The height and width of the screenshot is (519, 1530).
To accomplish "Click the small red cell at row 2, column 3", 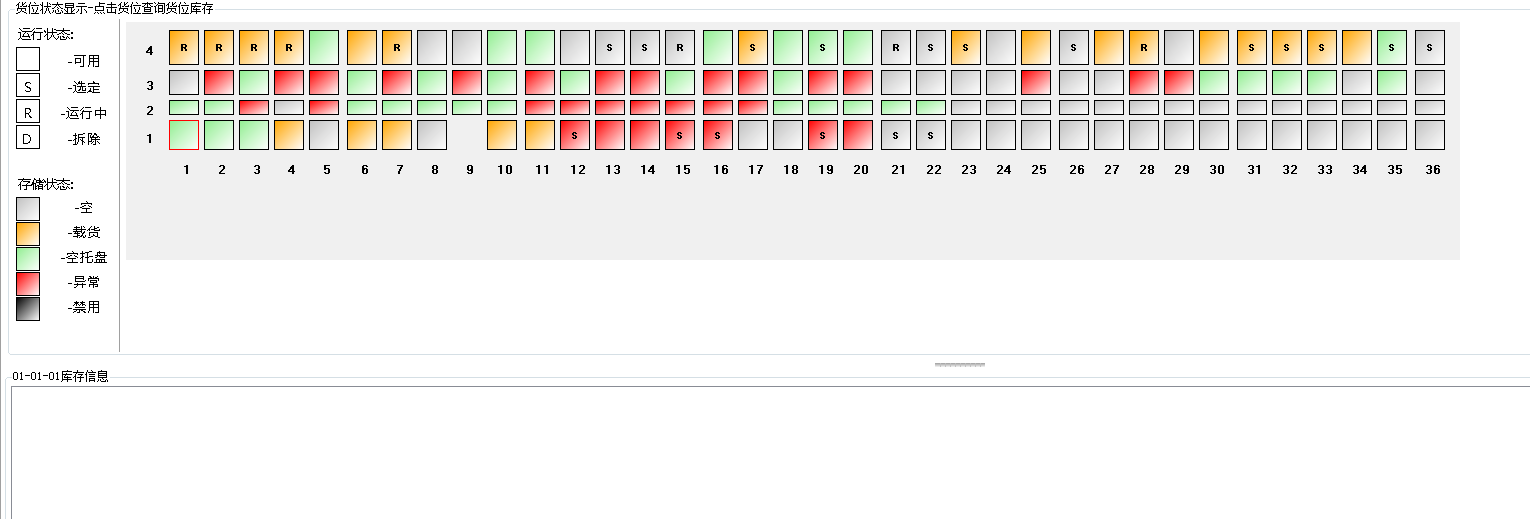I will [254, 107].
